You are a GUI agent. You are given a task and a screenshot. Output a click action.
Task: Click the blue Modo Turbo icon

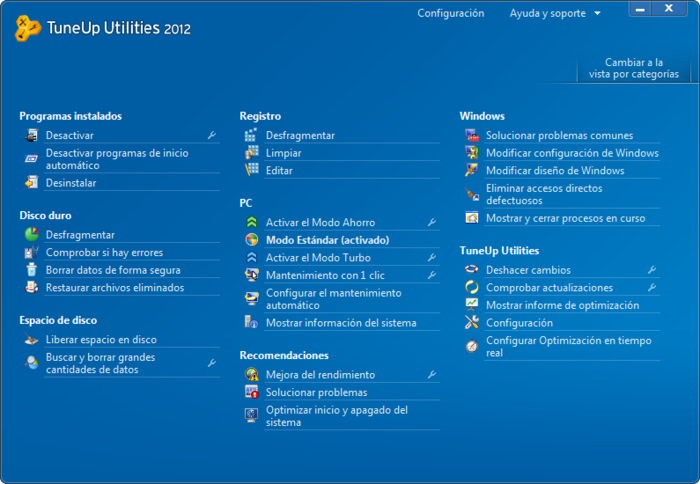251,257
